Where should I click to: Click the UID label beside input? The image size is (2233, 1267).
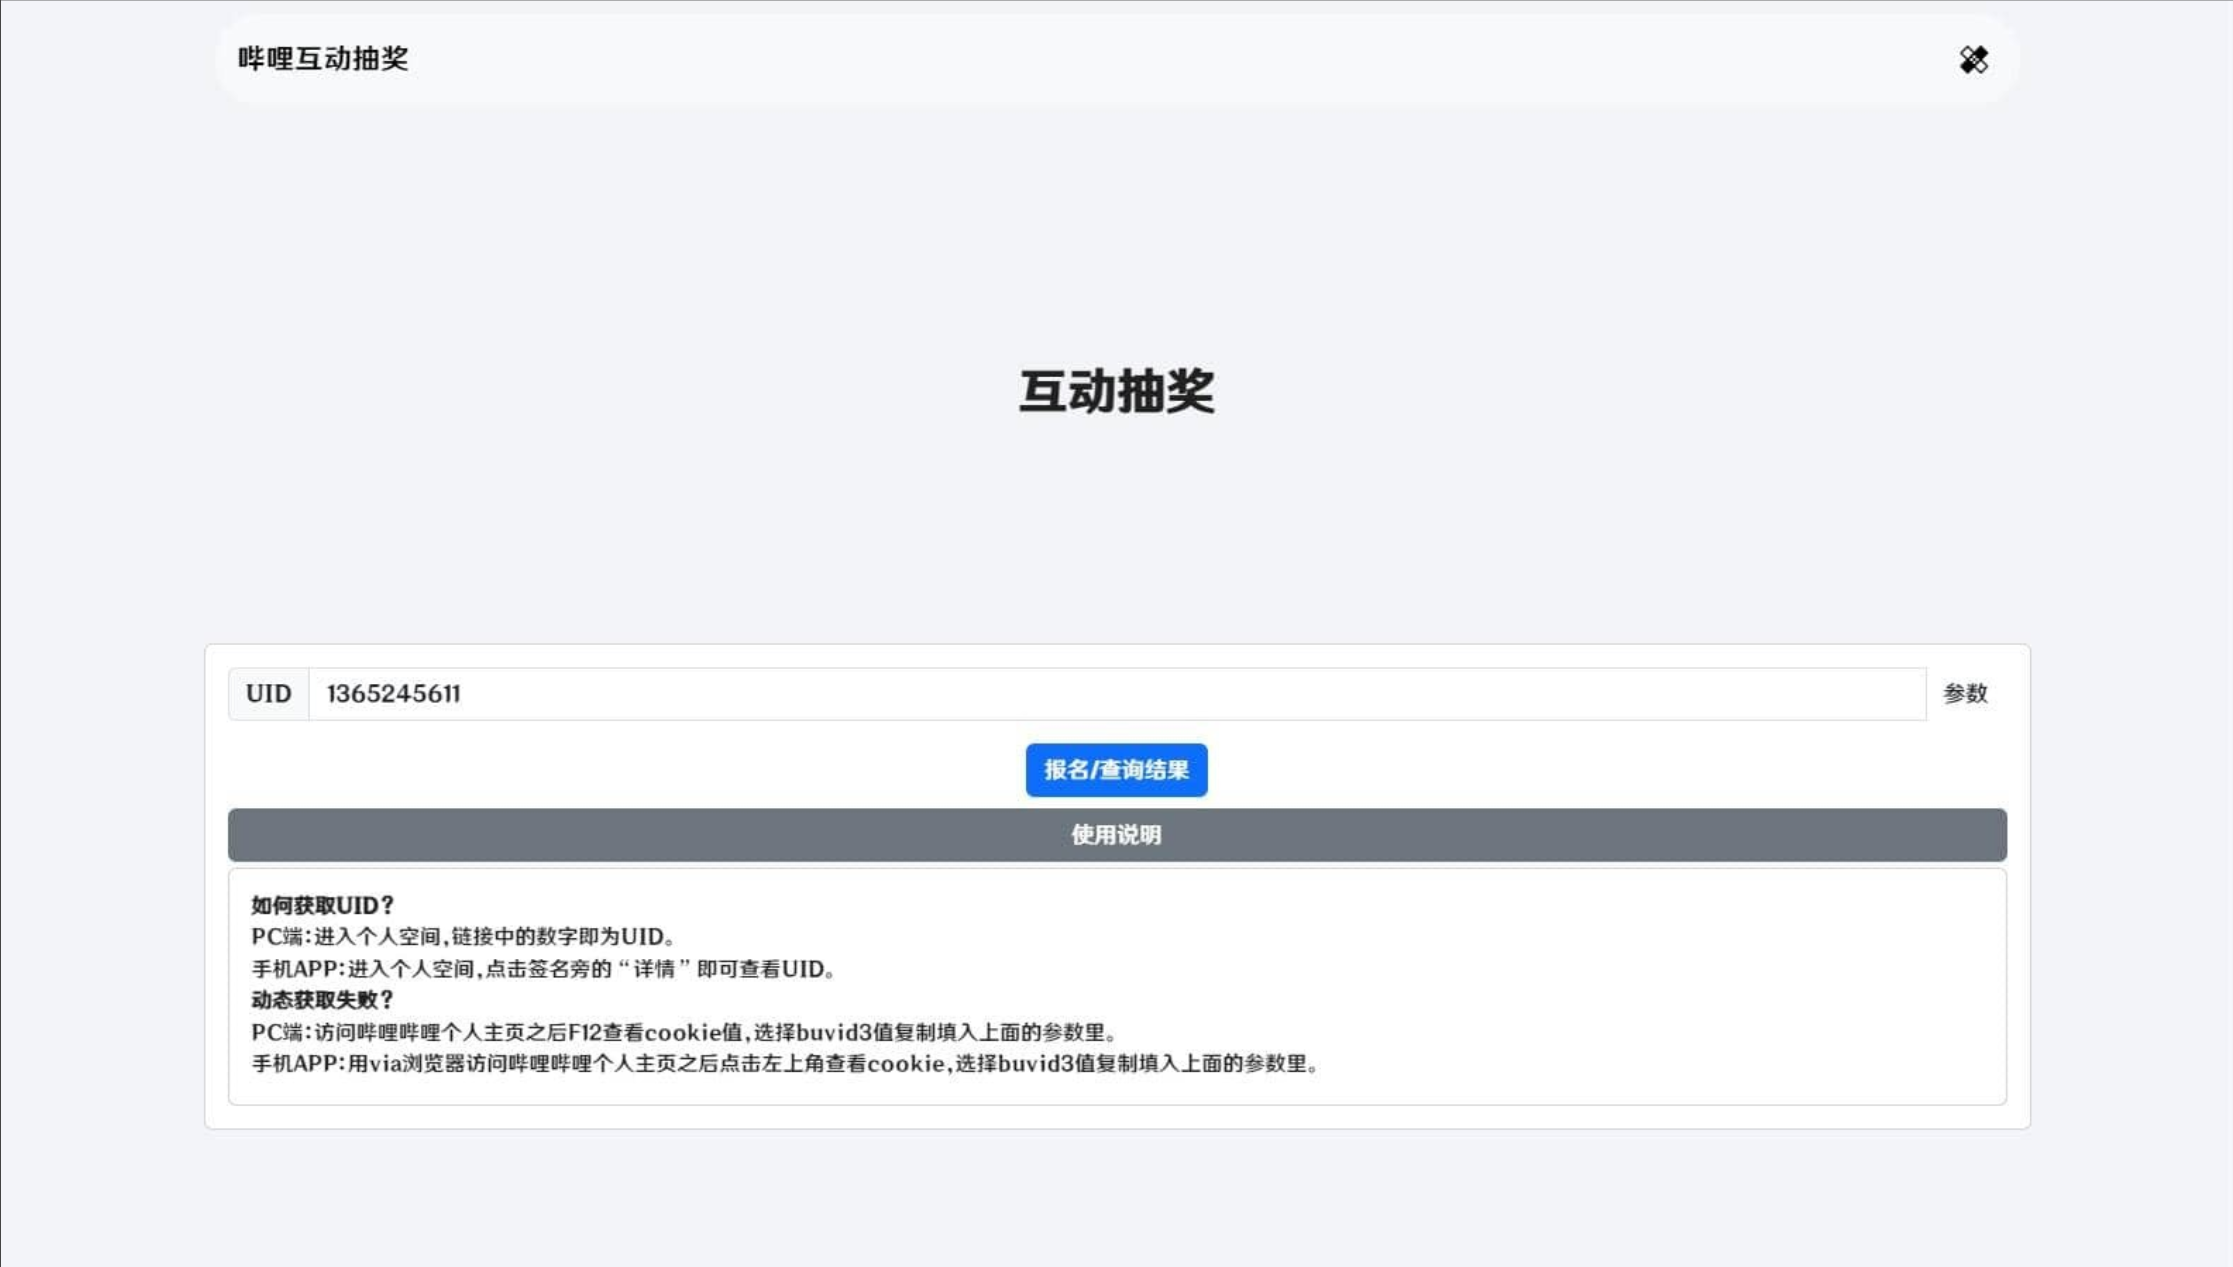click(268, 694)
